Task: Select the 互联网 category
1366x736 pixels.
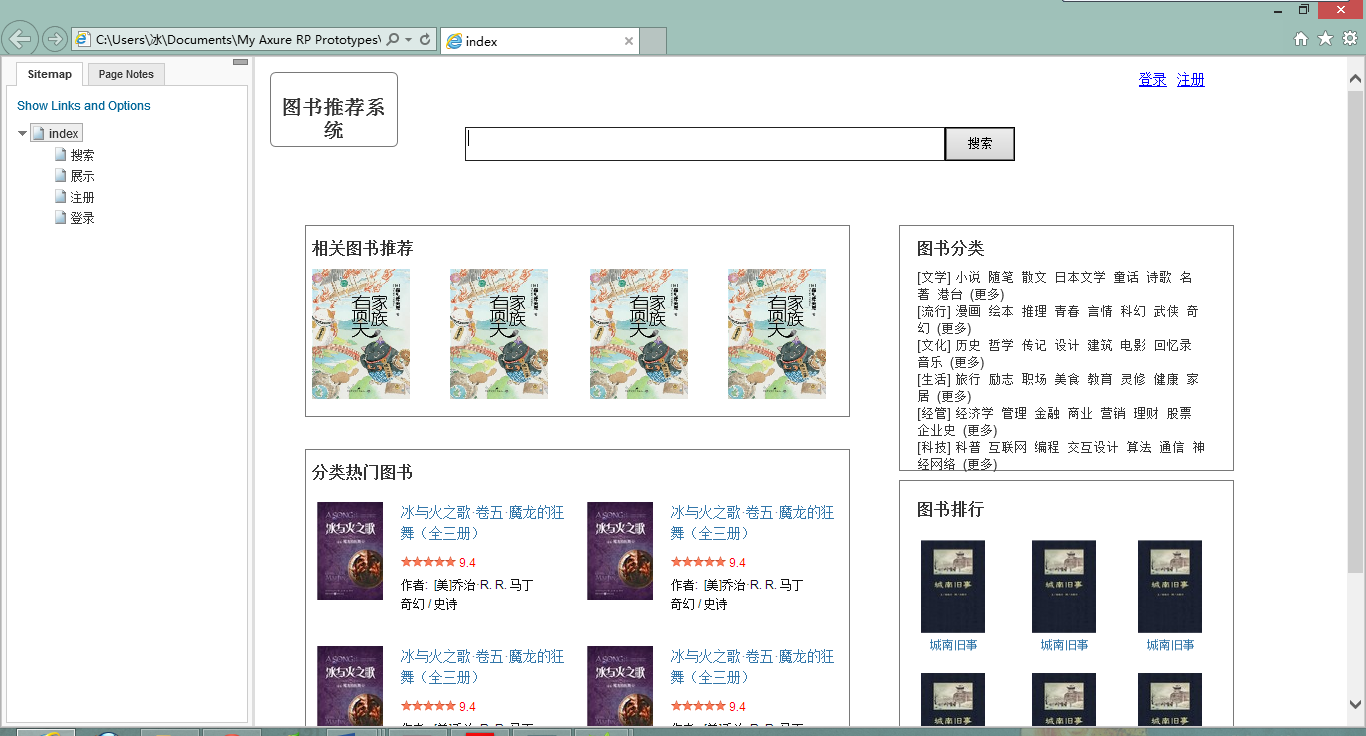Action: (x=1008, y=448)
